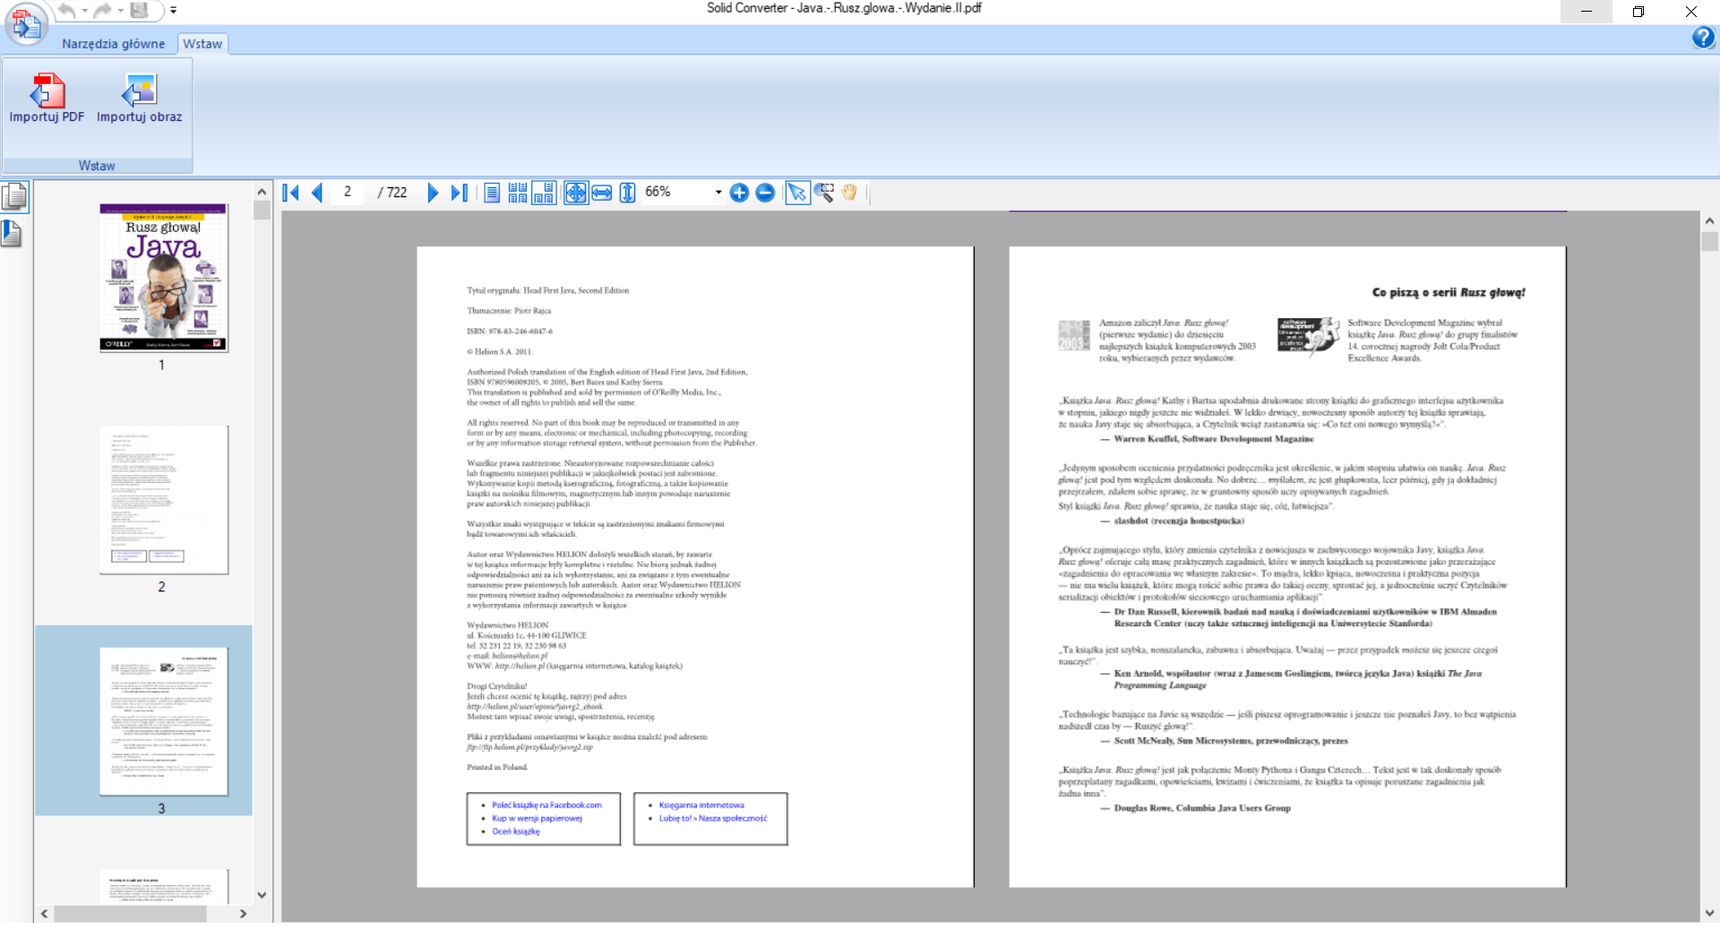1720x930 pixels.
Task: Click the Undo arrow in quick access toolbar
Action: tap(66, 10)
